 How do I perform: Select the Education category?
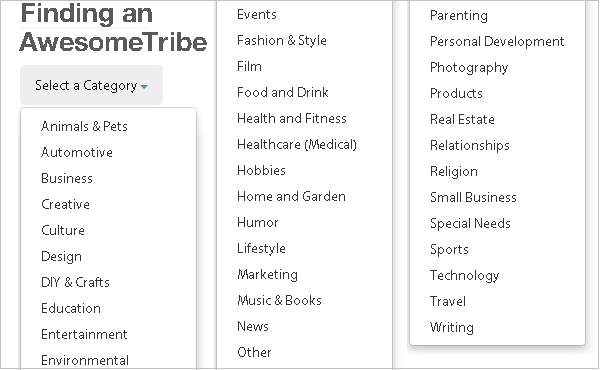[71, 308]
